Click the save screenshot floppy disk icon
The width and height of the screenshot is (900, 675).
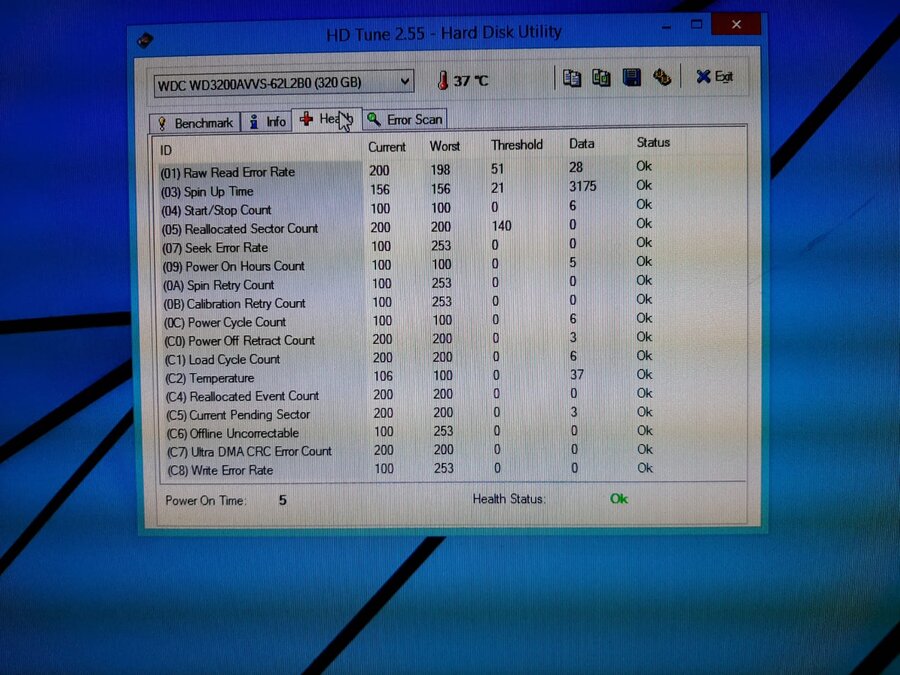(631, 77)
